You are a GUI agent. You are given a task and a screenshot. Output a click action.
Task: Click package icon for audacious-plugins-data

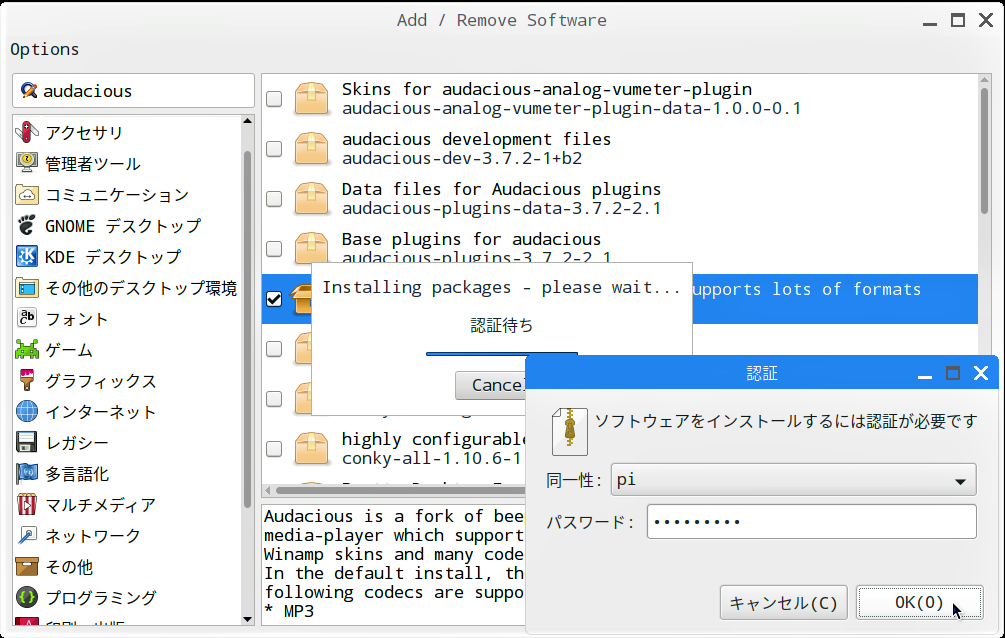point(311,198)
